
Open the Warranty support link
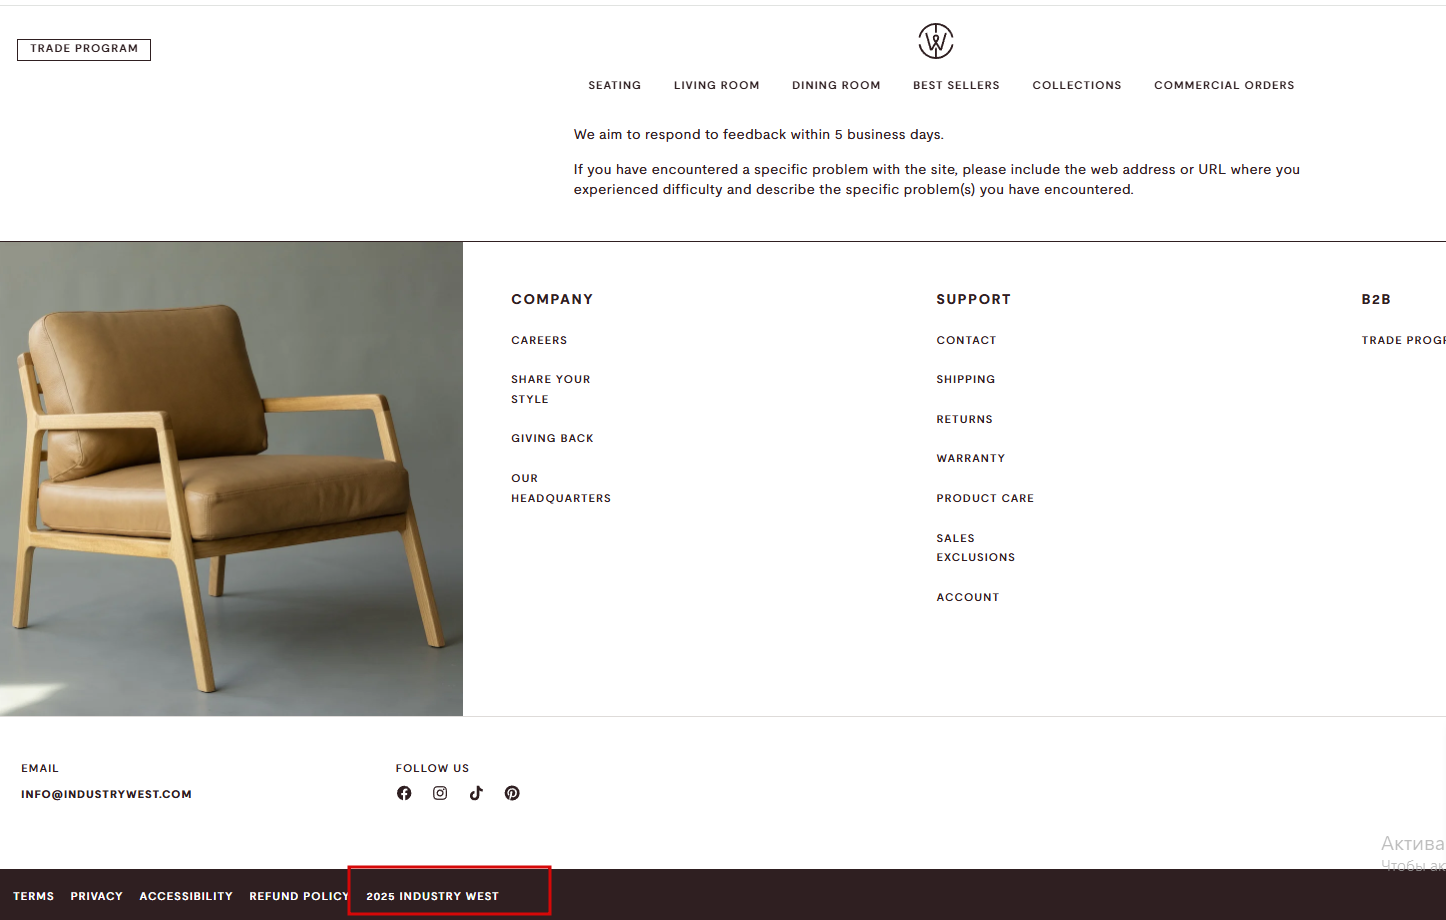[971, 459]
